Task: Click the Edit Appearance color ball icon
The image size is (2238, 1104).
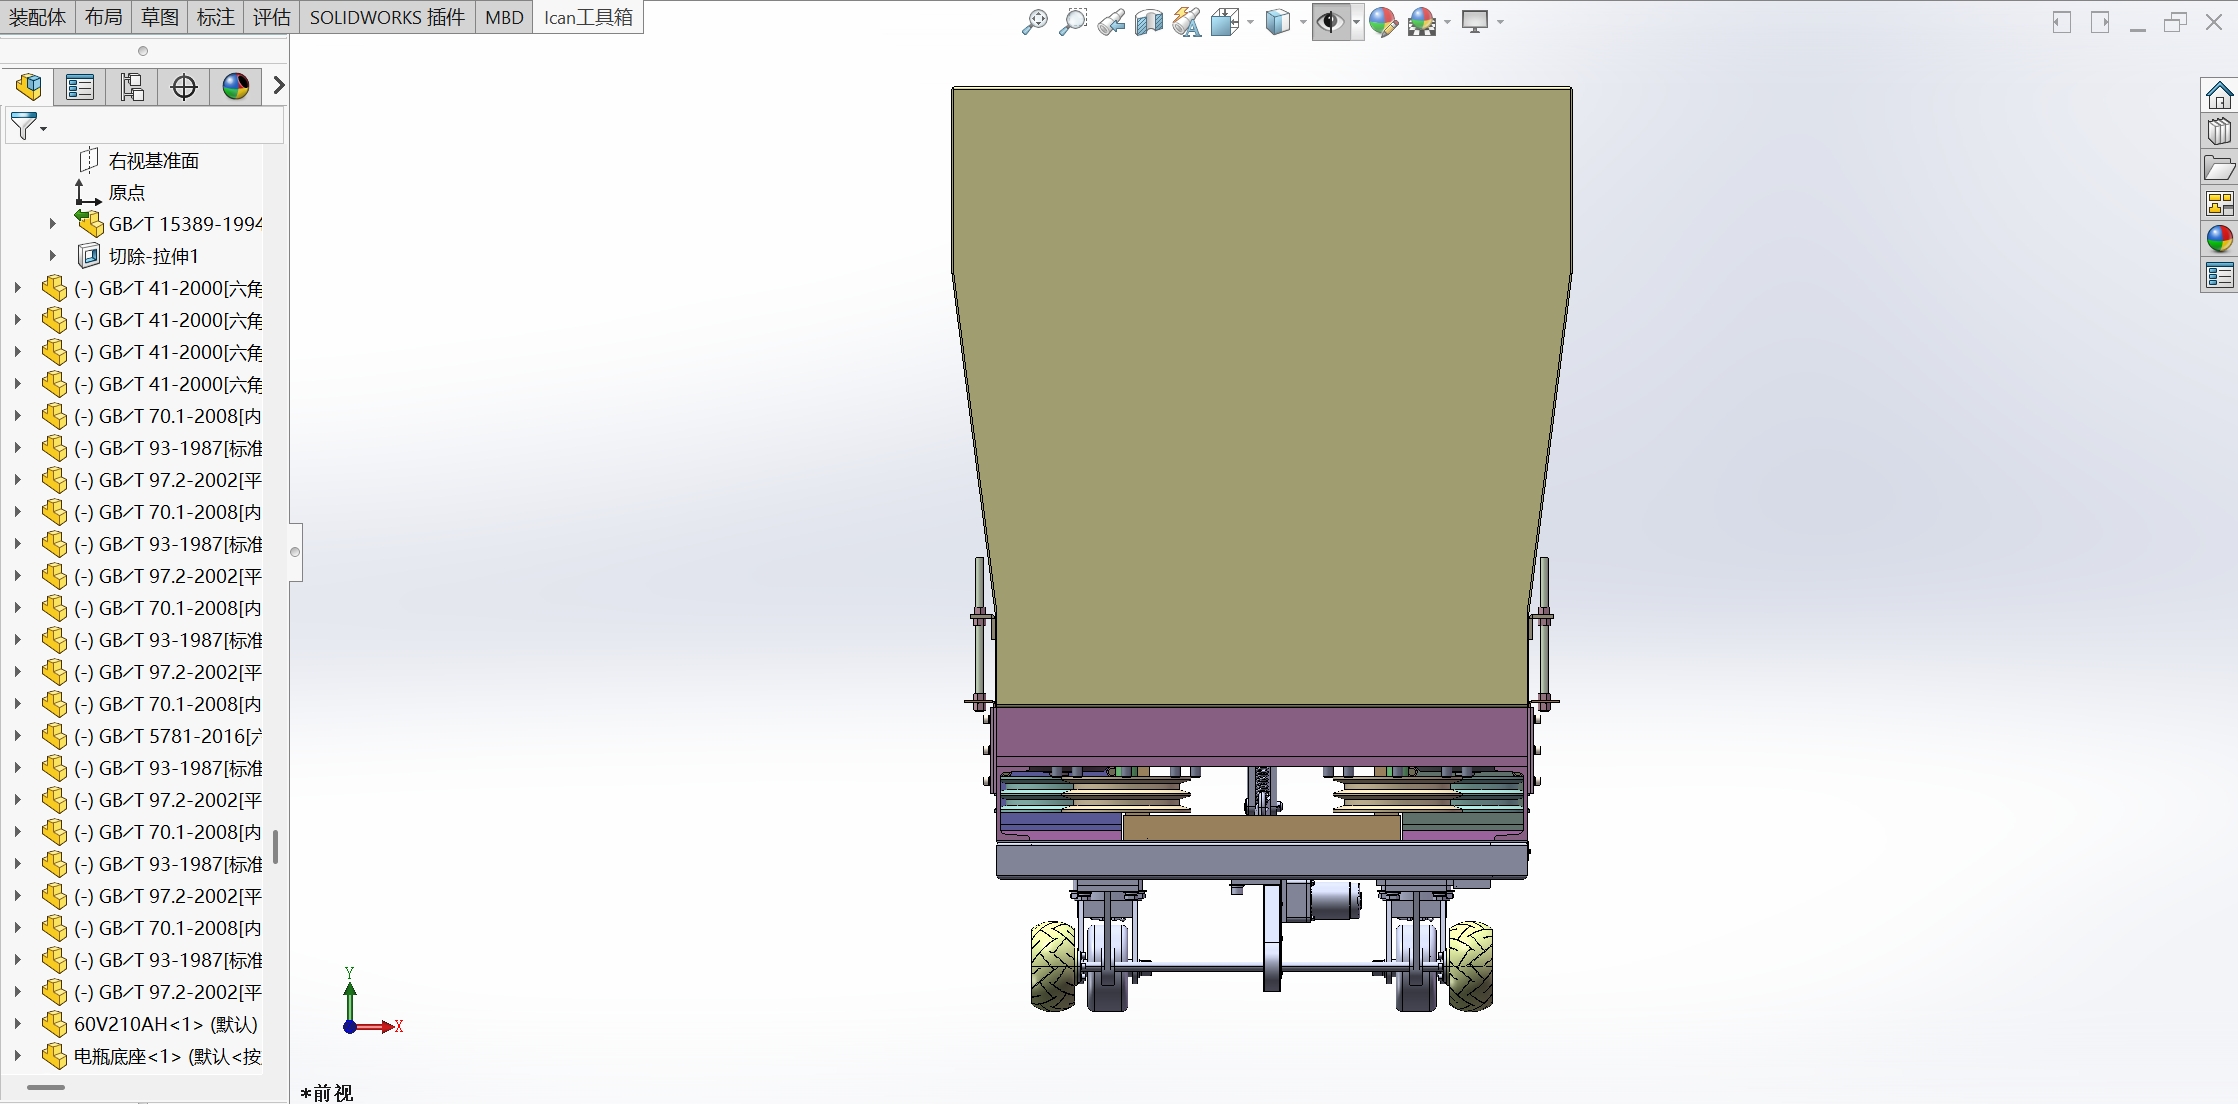Action: [1383, 21]
